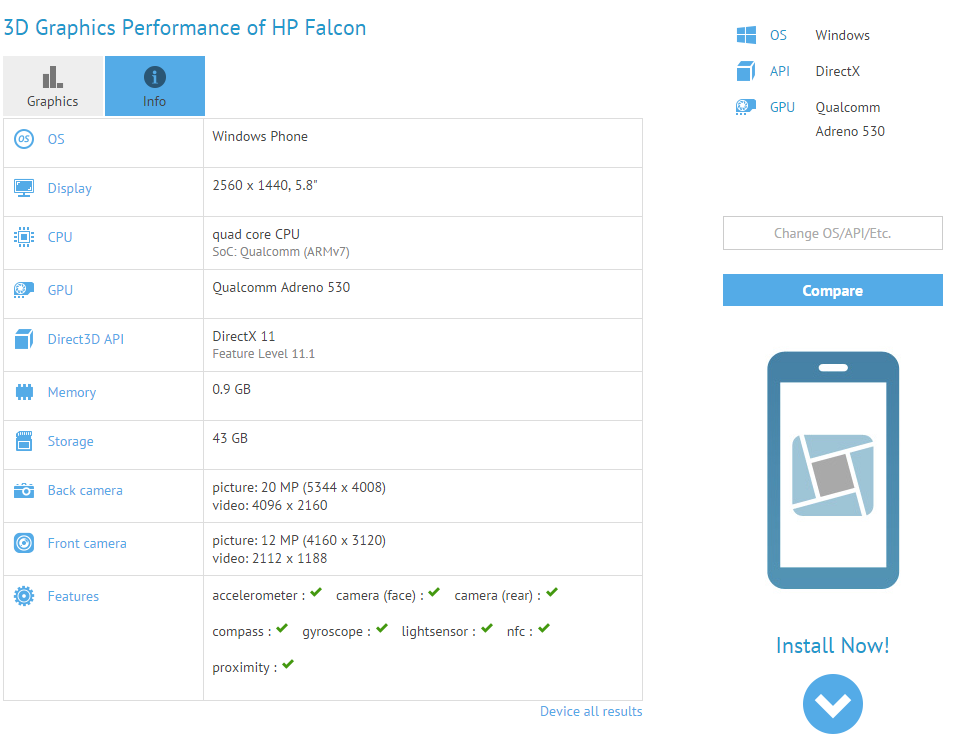
Task: Click the OS row icon
Action: pos(24,139)
